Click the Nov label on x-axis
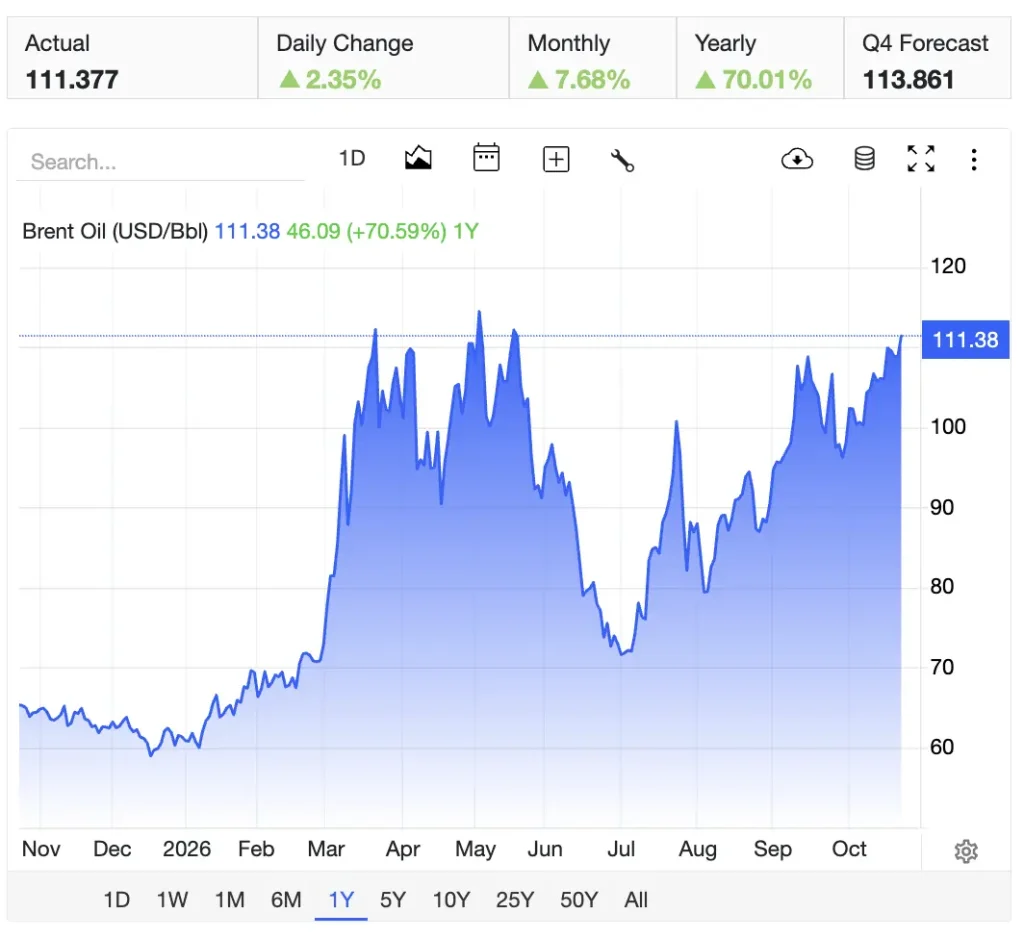The image size is (1024, 939). coord(41,849)
